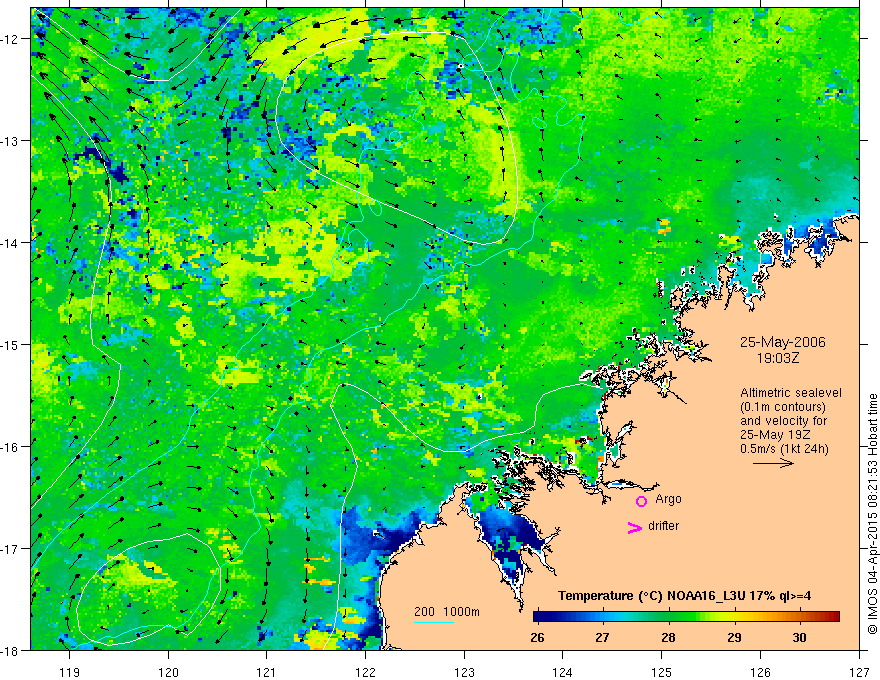Click the color bar label '28'
The image size is (880, 680).
668,637
